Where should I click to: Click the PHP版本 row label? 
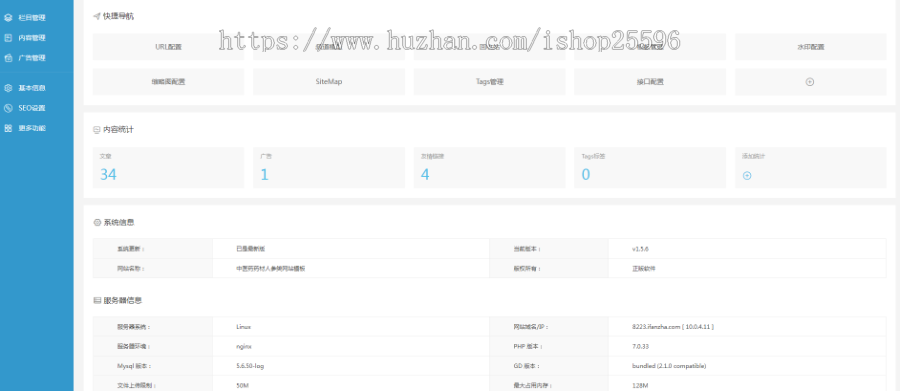coord(527,347)
